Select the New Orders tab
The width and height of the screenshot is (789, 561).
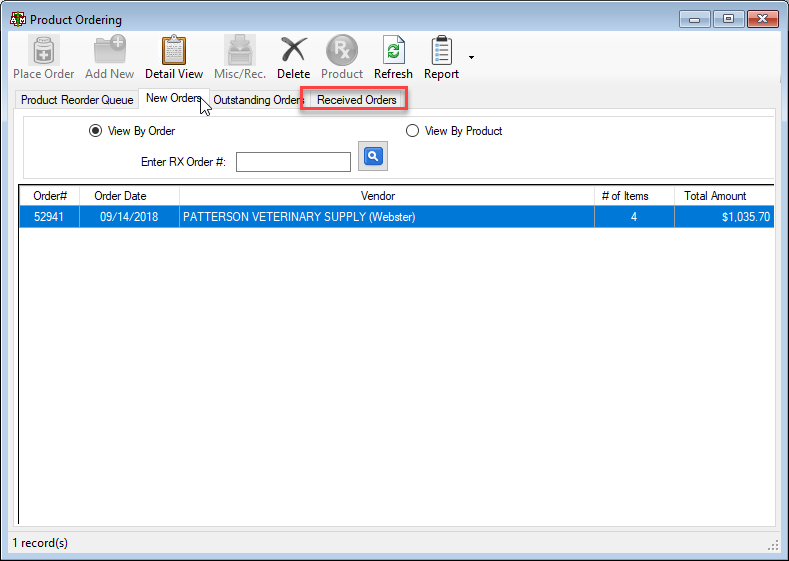174,98
